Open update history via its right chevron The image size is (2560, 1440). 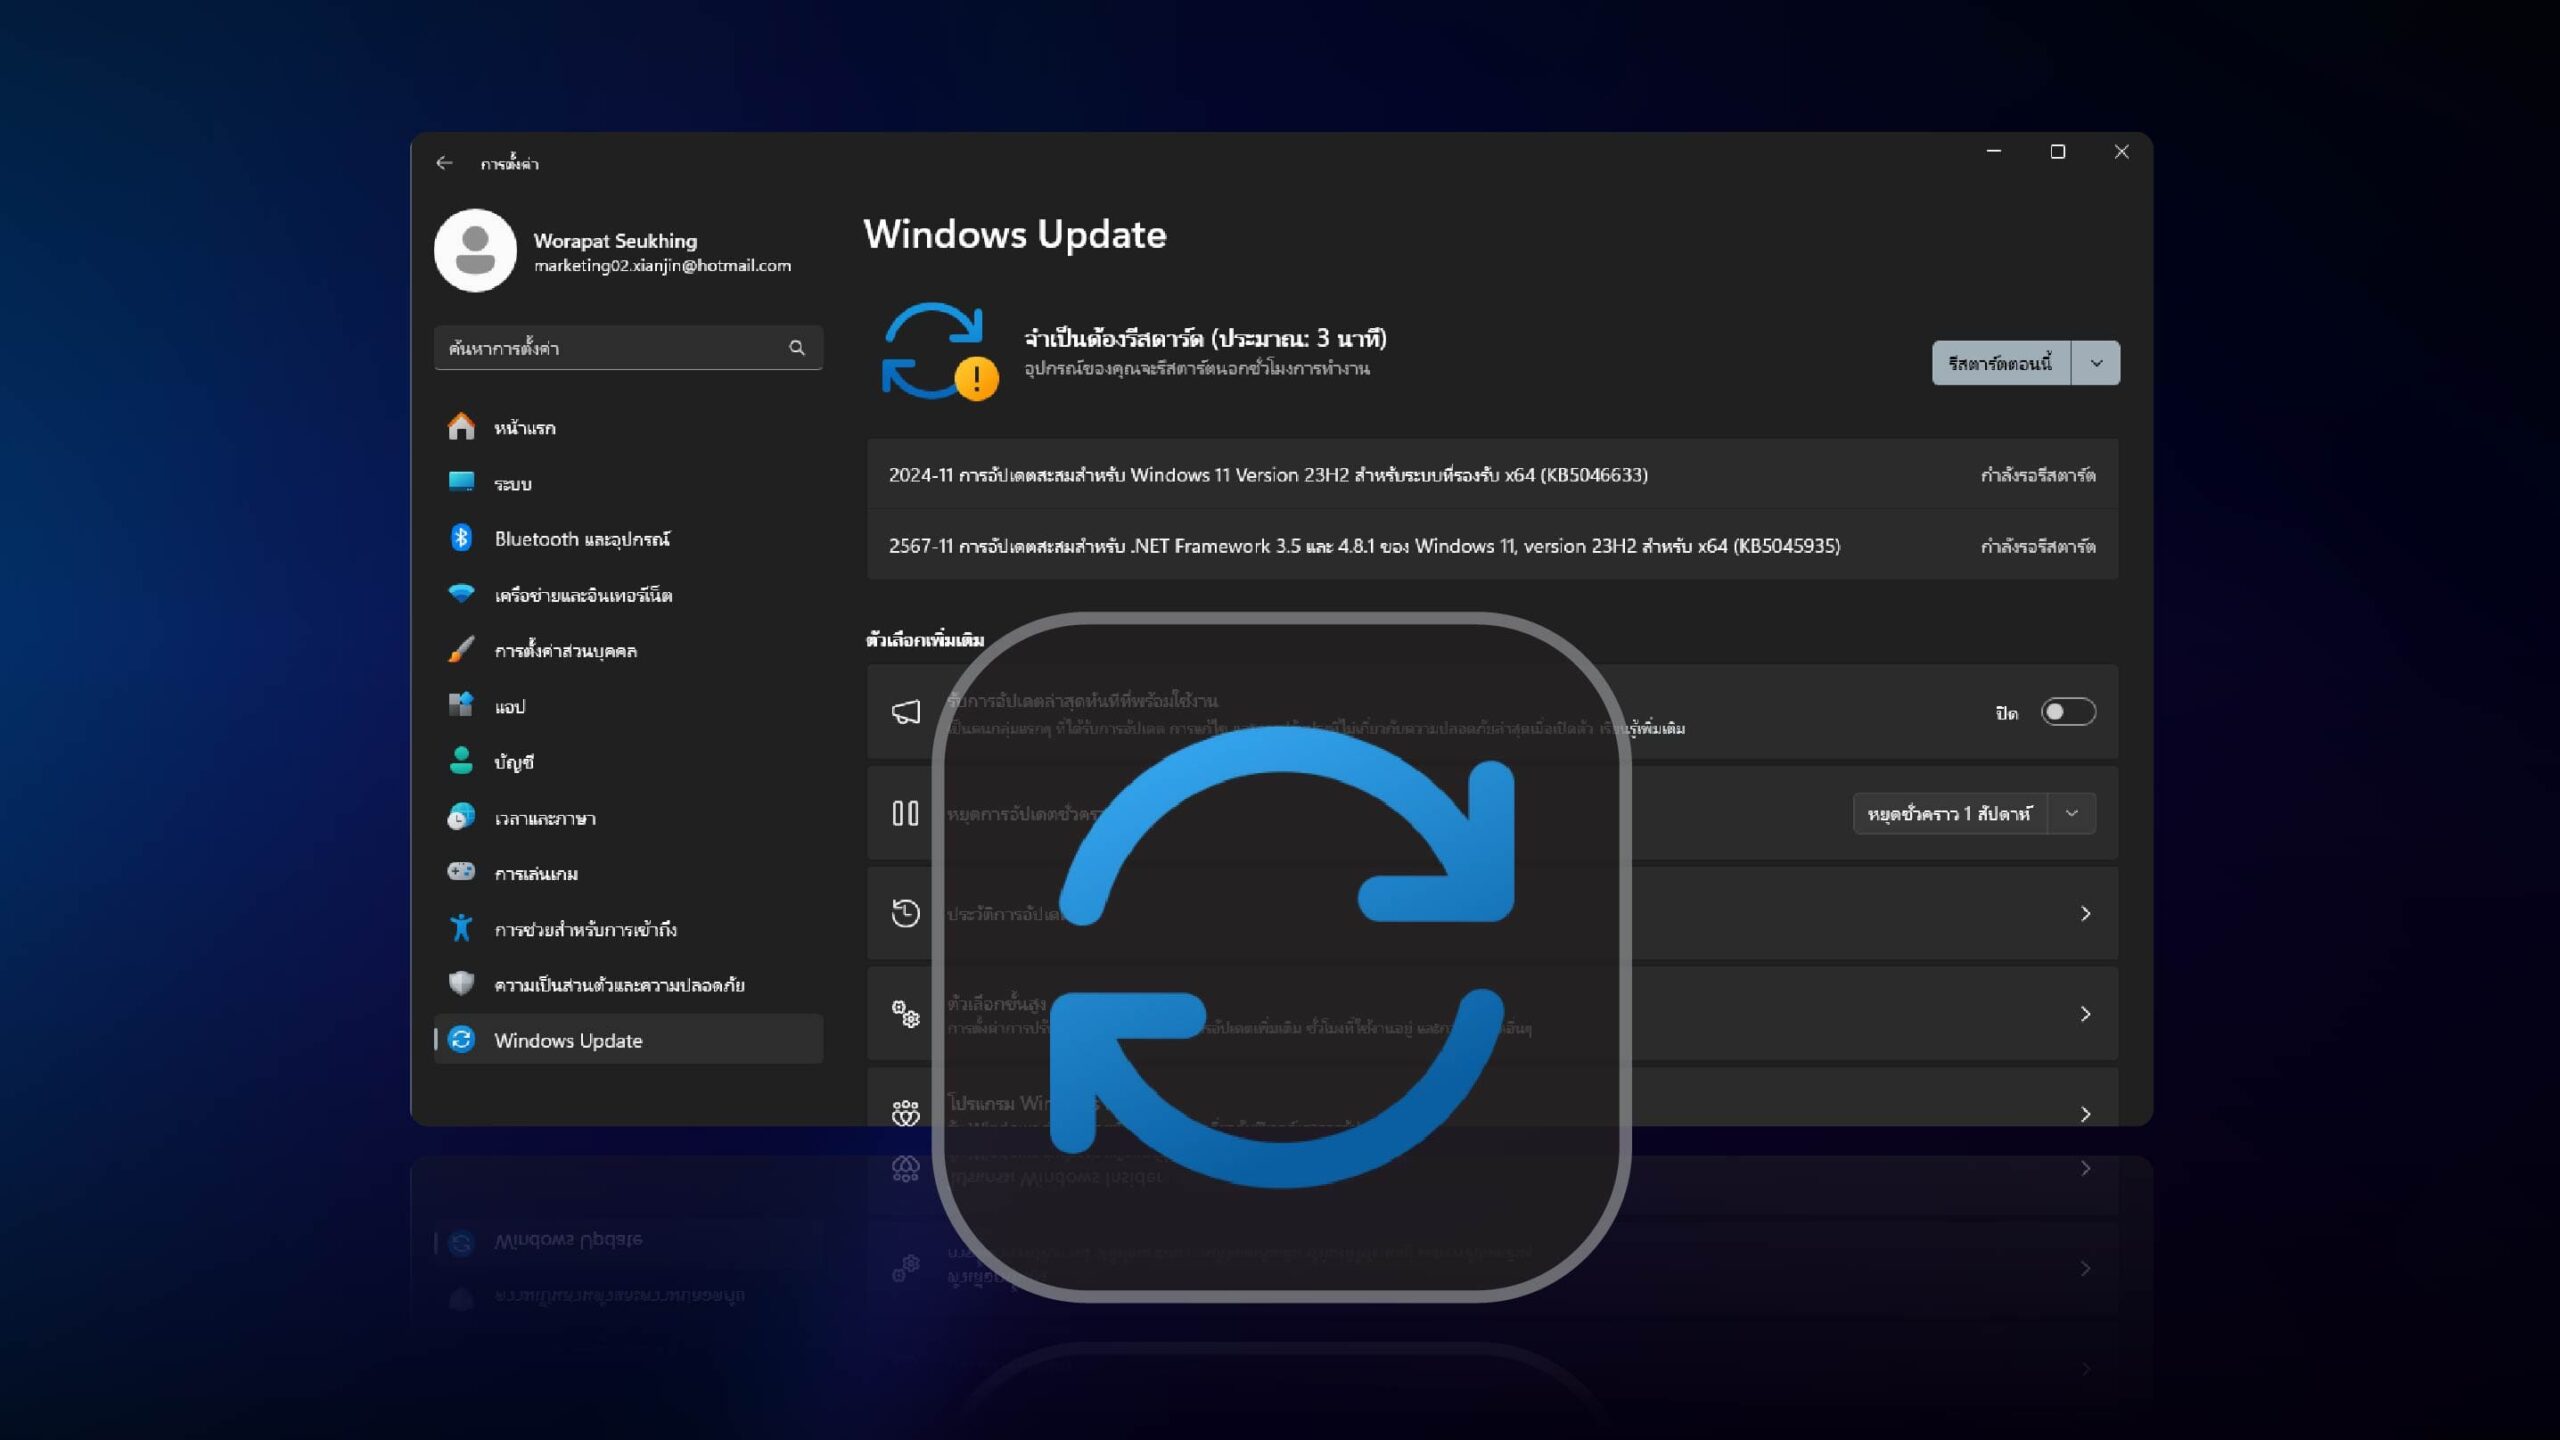click(2085, 913)
